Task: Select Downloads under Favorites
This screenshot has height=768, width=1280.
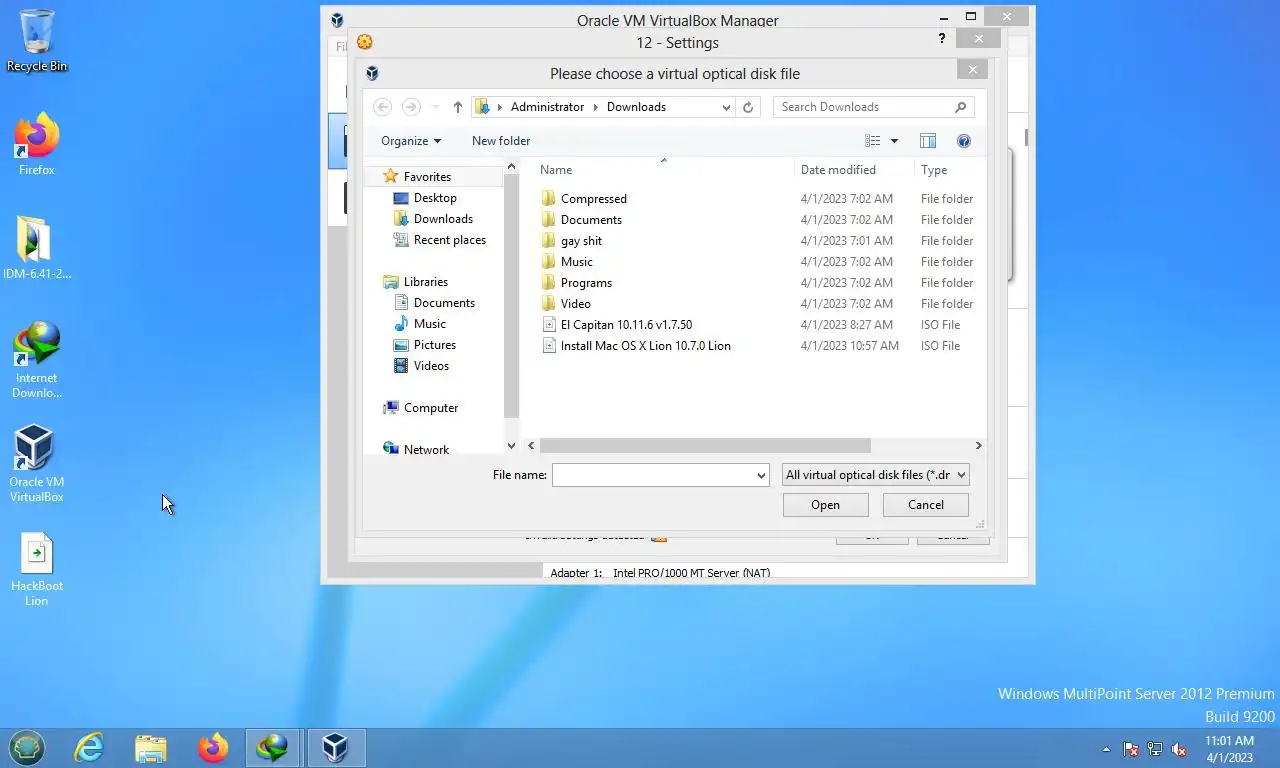Action: point(443,219)
